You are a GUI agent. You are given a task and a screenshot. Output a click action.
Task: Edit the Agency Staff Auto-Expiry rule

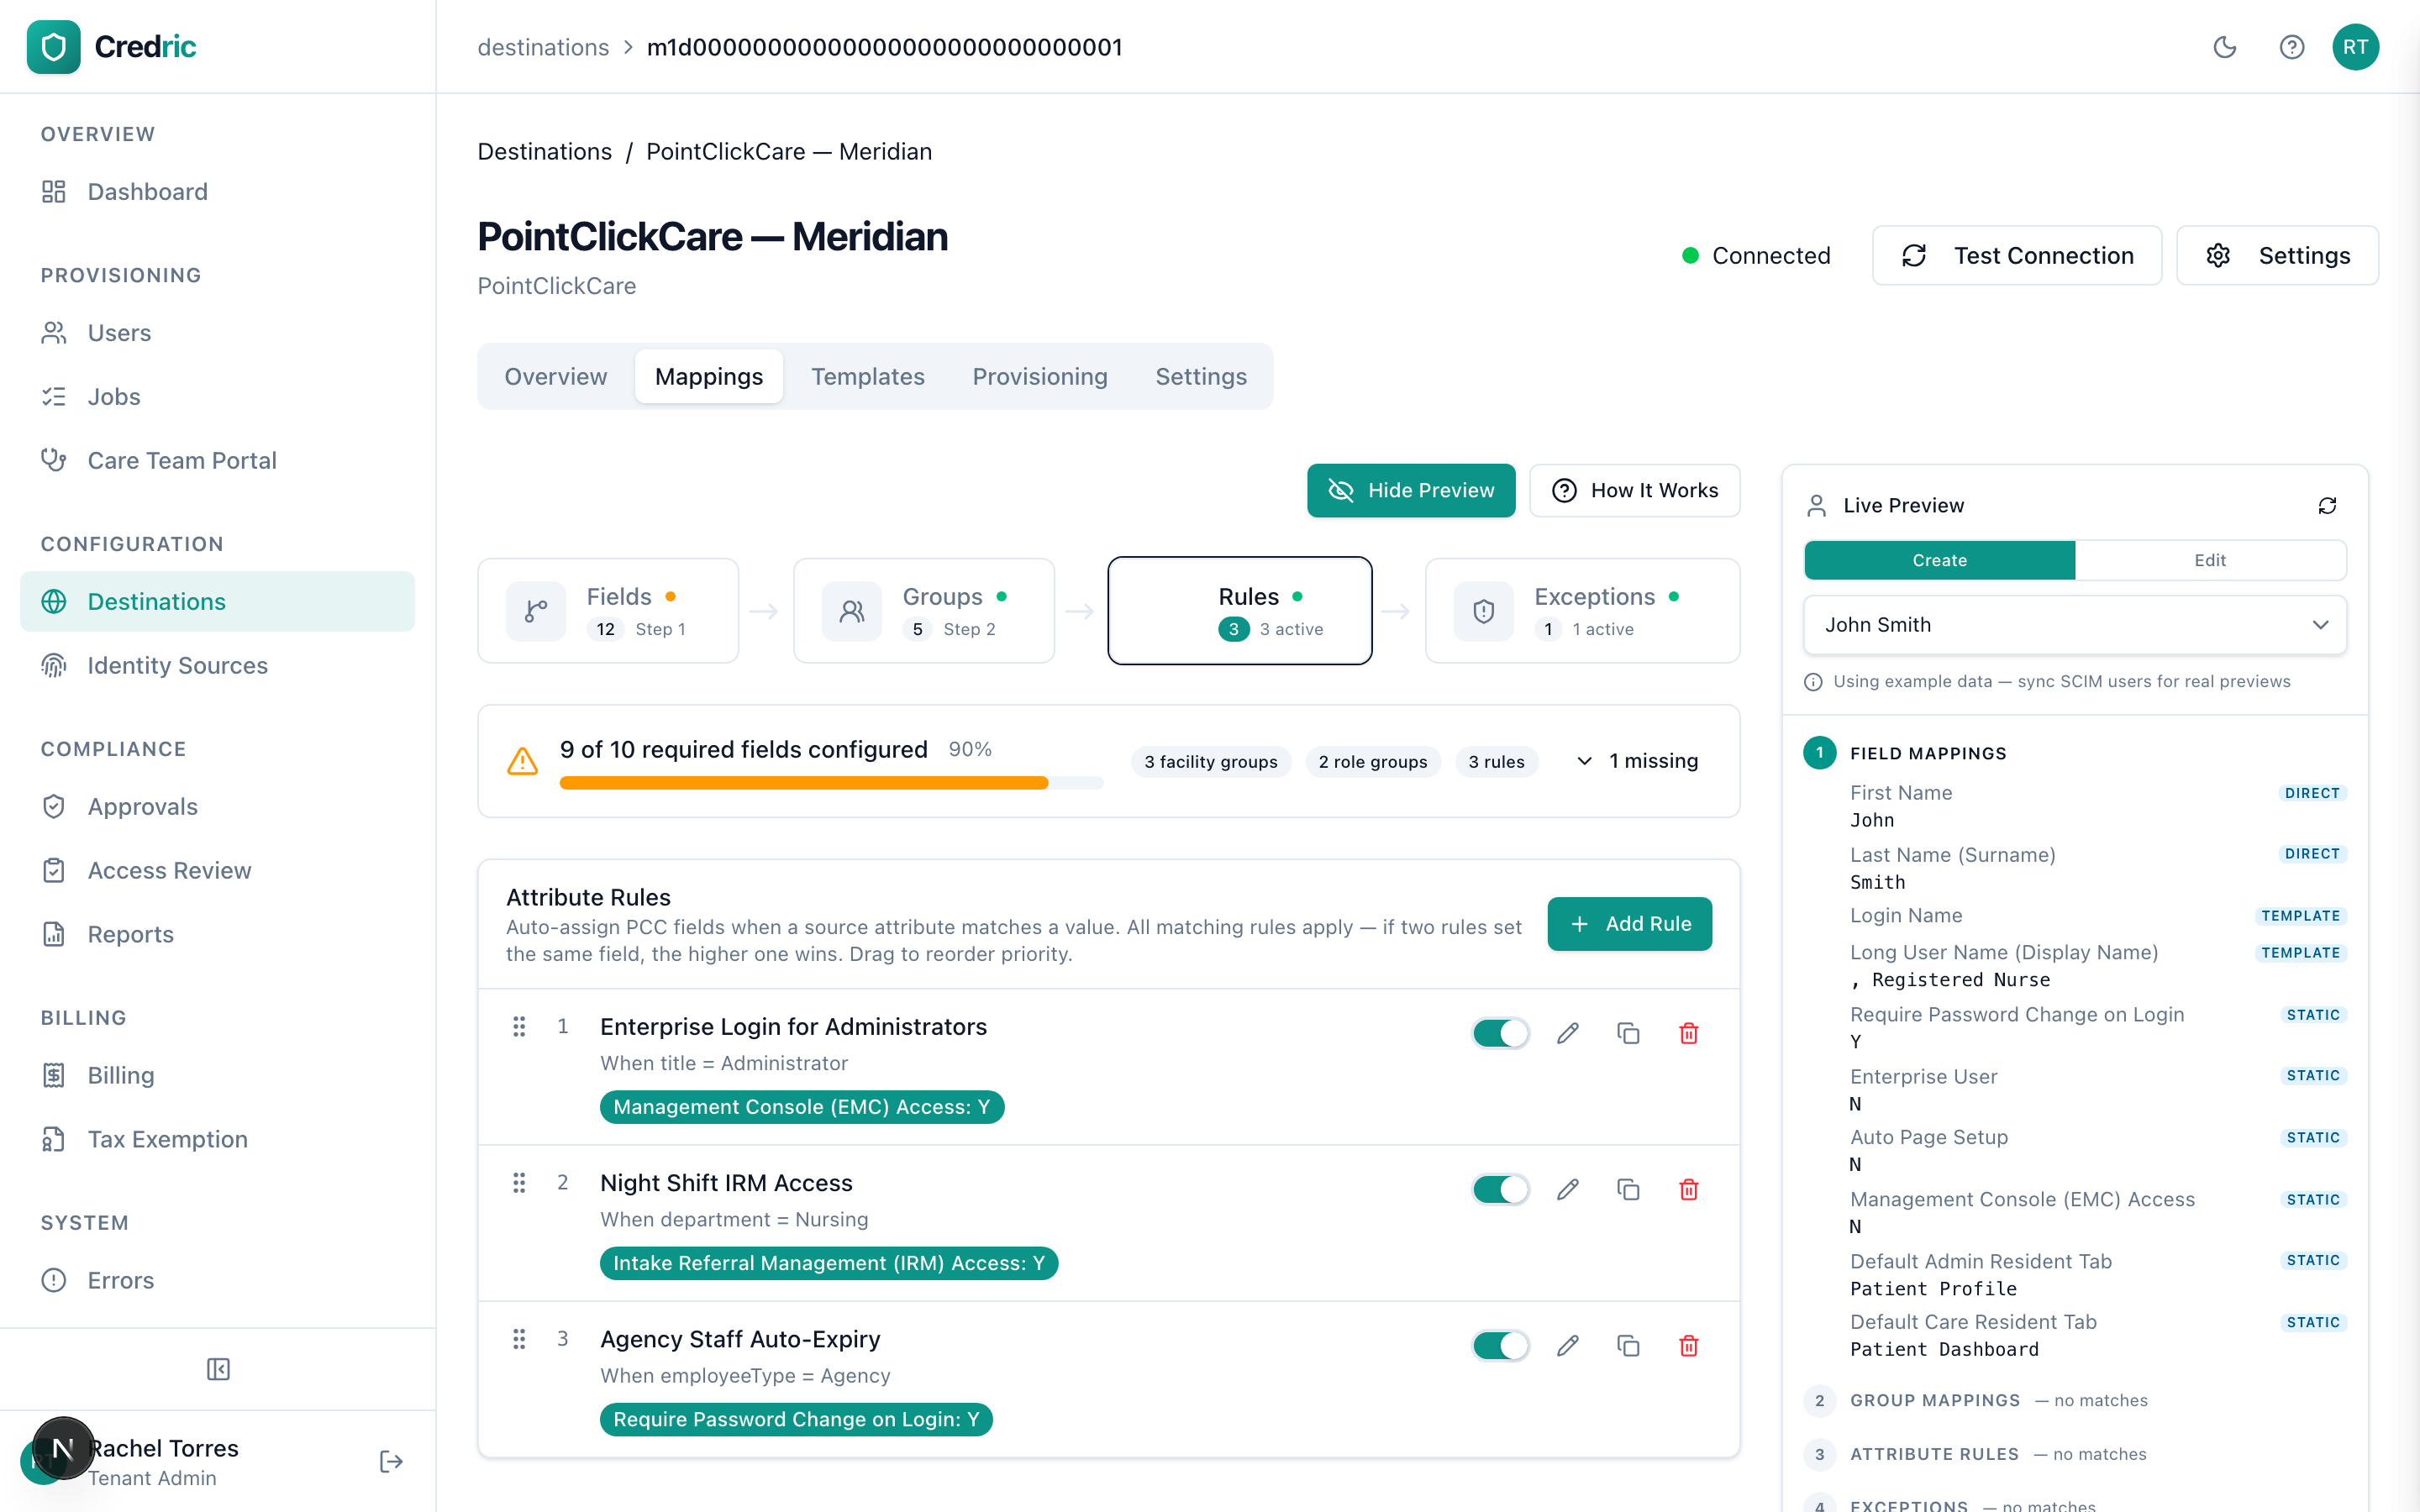click(1567, 1345)
